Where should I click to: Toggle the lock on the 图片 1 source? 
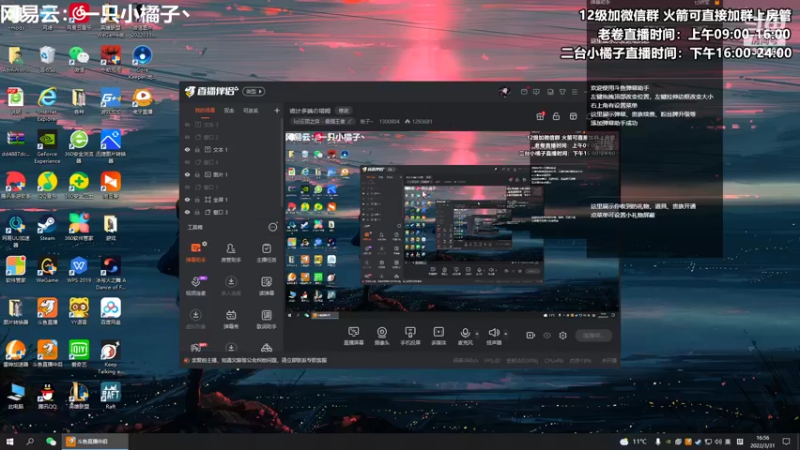pyautogui.click(x=197, y=174)
